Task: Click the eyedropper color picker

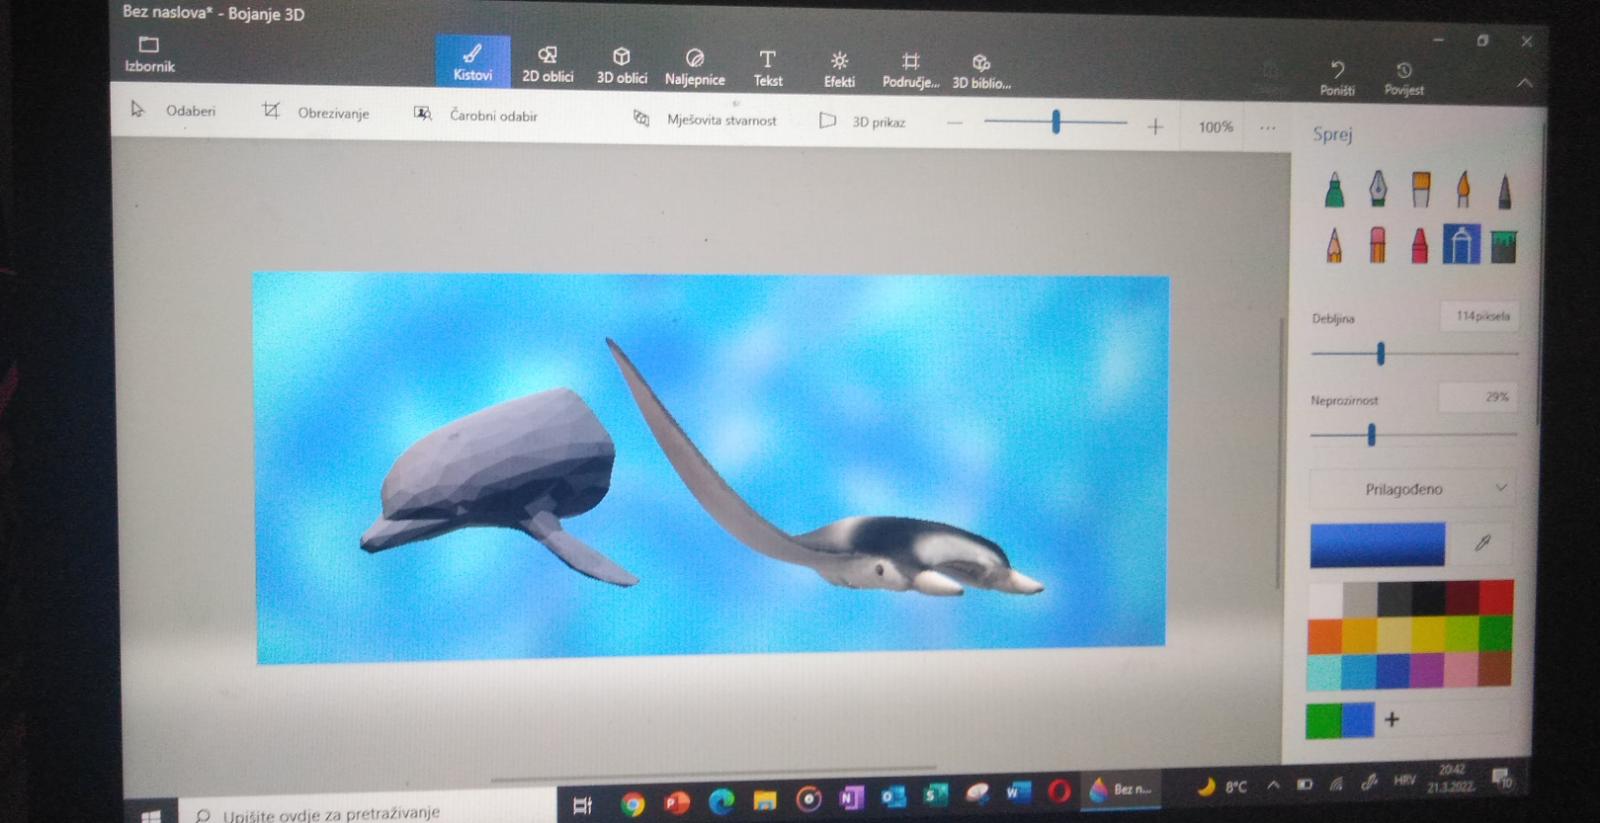Action: pyautogui.click(x=1483, y=543)
